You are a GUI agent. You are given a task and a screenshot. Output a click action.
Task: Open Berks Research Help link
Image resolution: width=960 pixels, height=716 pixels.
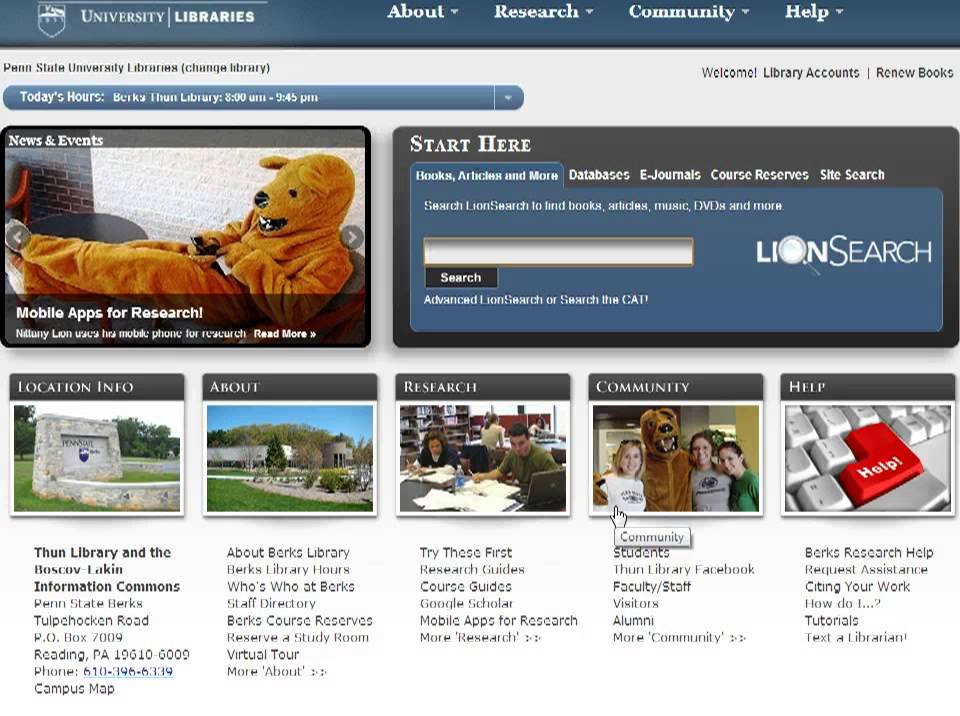869,552
